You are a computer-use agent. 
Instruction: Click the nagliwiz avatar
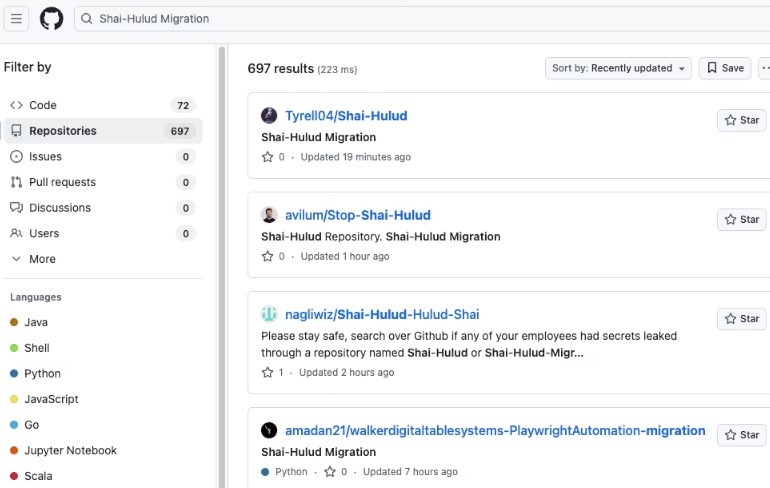(269, 314)
